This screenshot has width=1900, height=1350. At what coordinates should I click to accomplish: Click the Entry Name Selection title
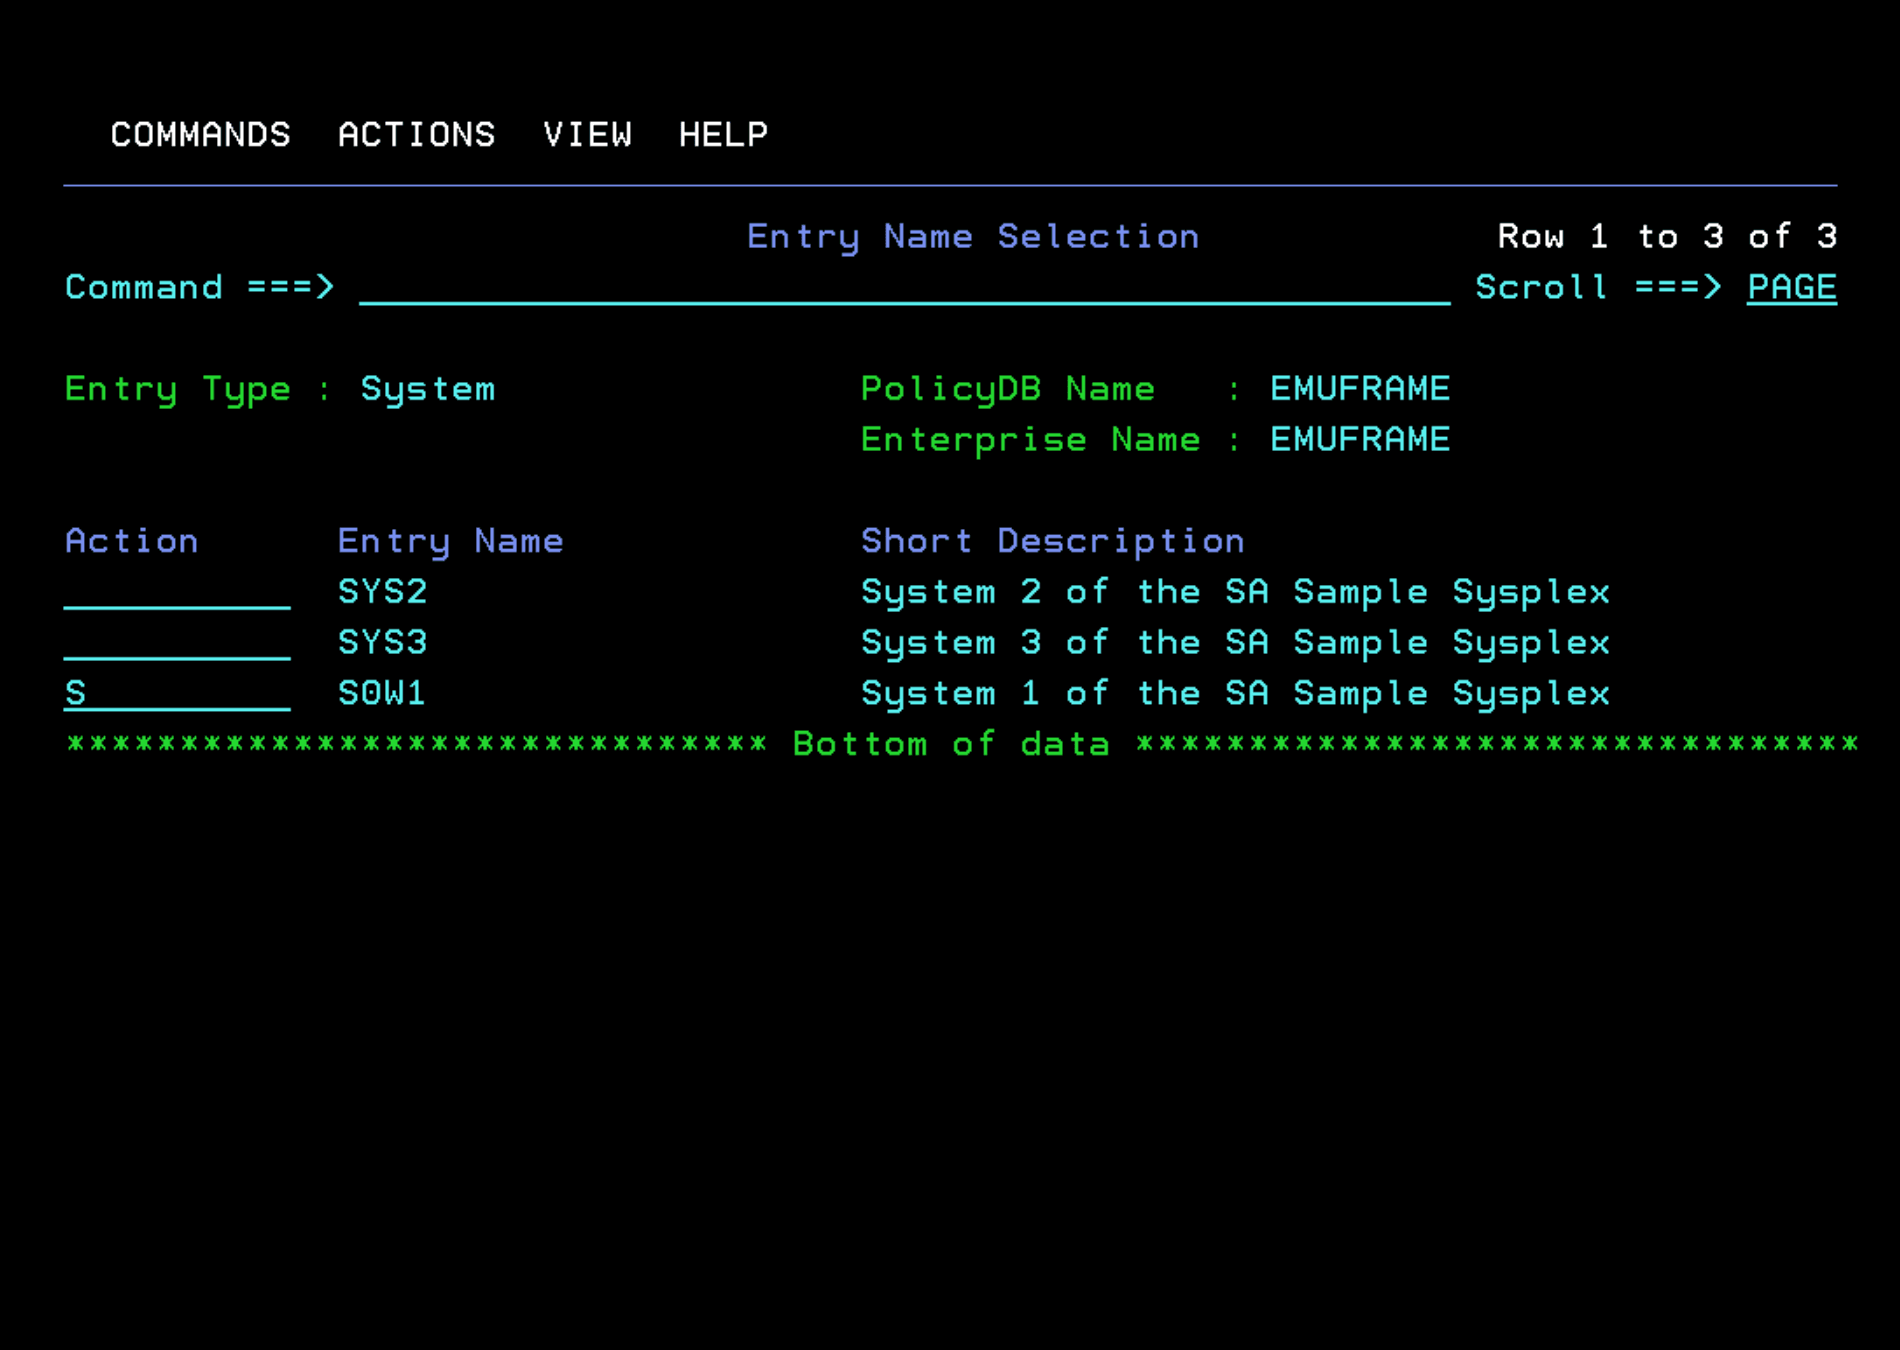coord(972,236)
